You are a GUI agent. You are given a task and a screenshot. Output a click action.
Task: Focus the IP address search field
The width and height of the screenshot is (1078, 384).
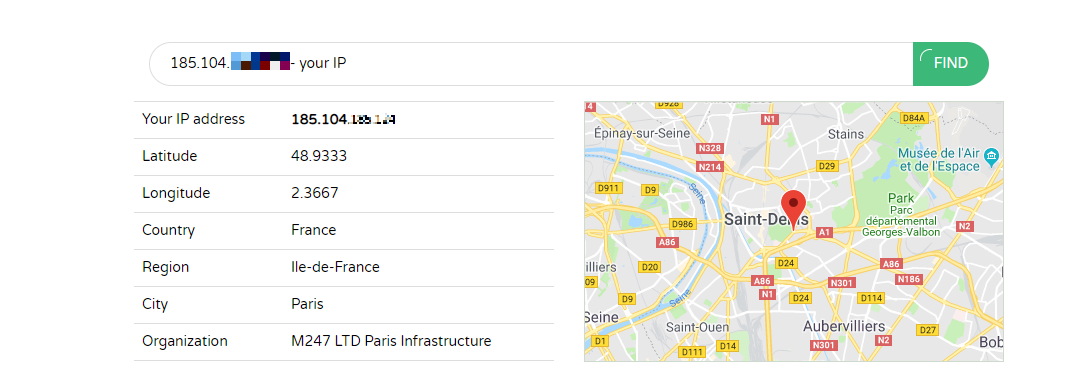531,64
